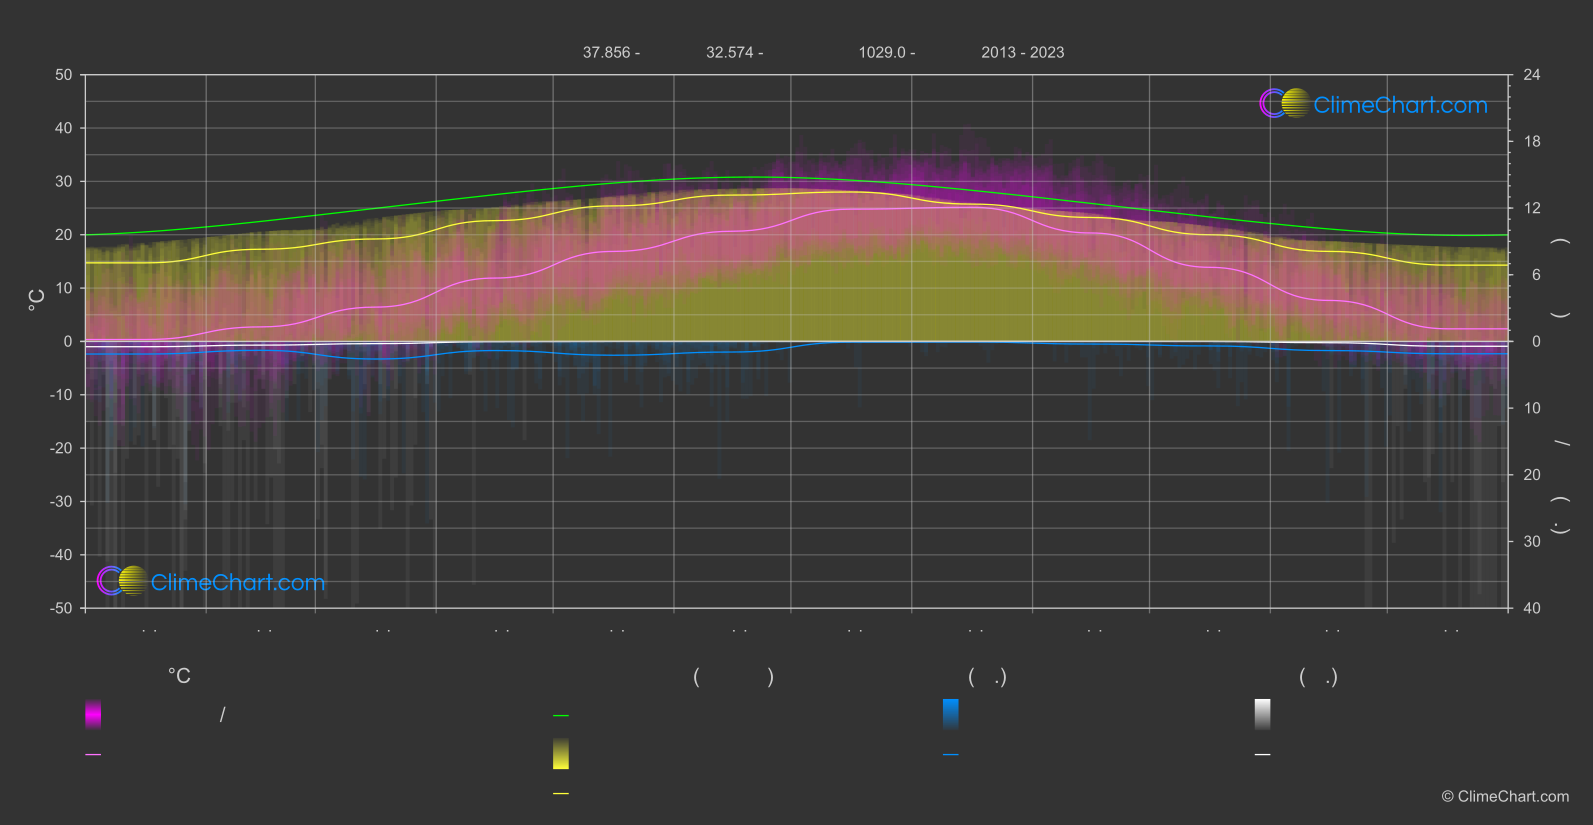The width and height of the screenshot is (1593, 825).
Task: Click the °C label on the vertical axis
Action: (x=36, y=300)
